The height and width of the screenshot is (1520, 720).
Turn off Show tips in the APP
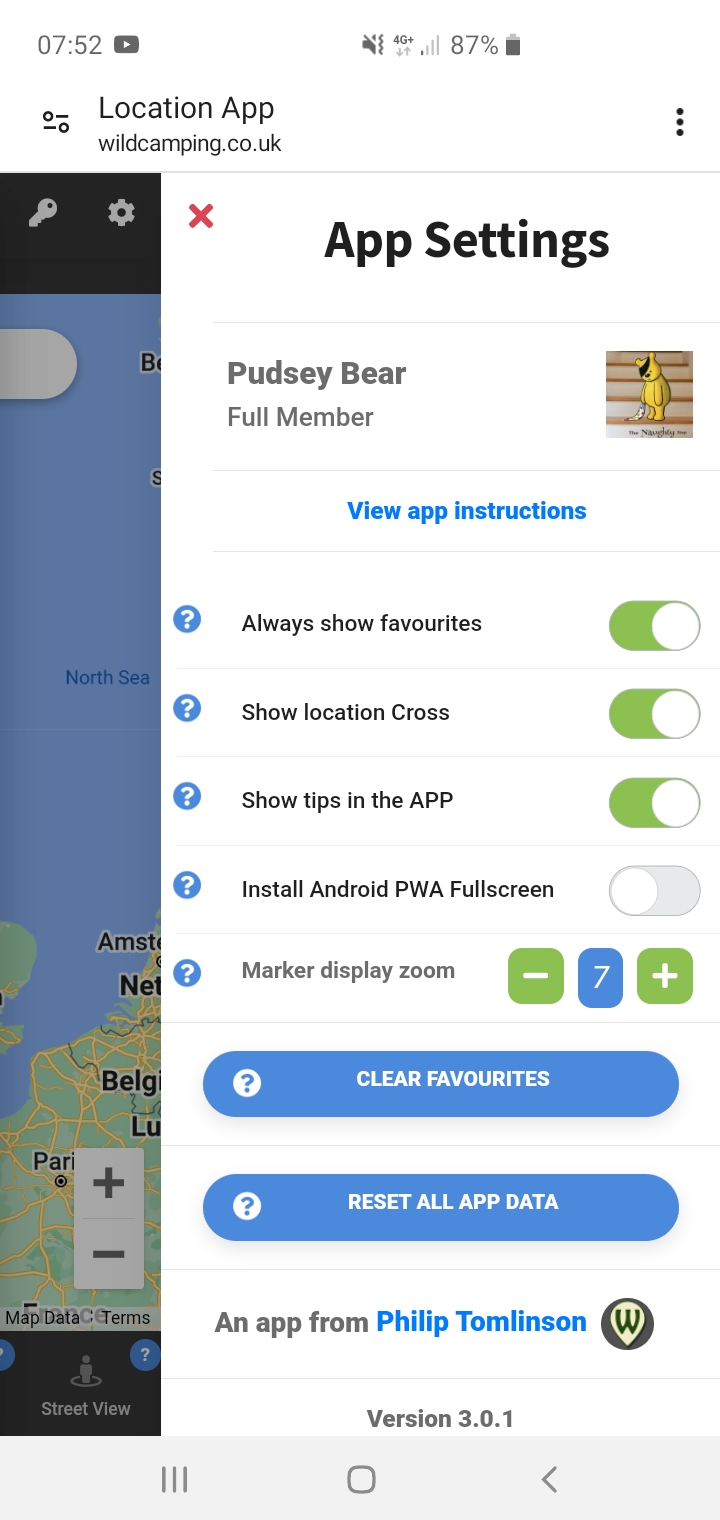click(654, 803)
